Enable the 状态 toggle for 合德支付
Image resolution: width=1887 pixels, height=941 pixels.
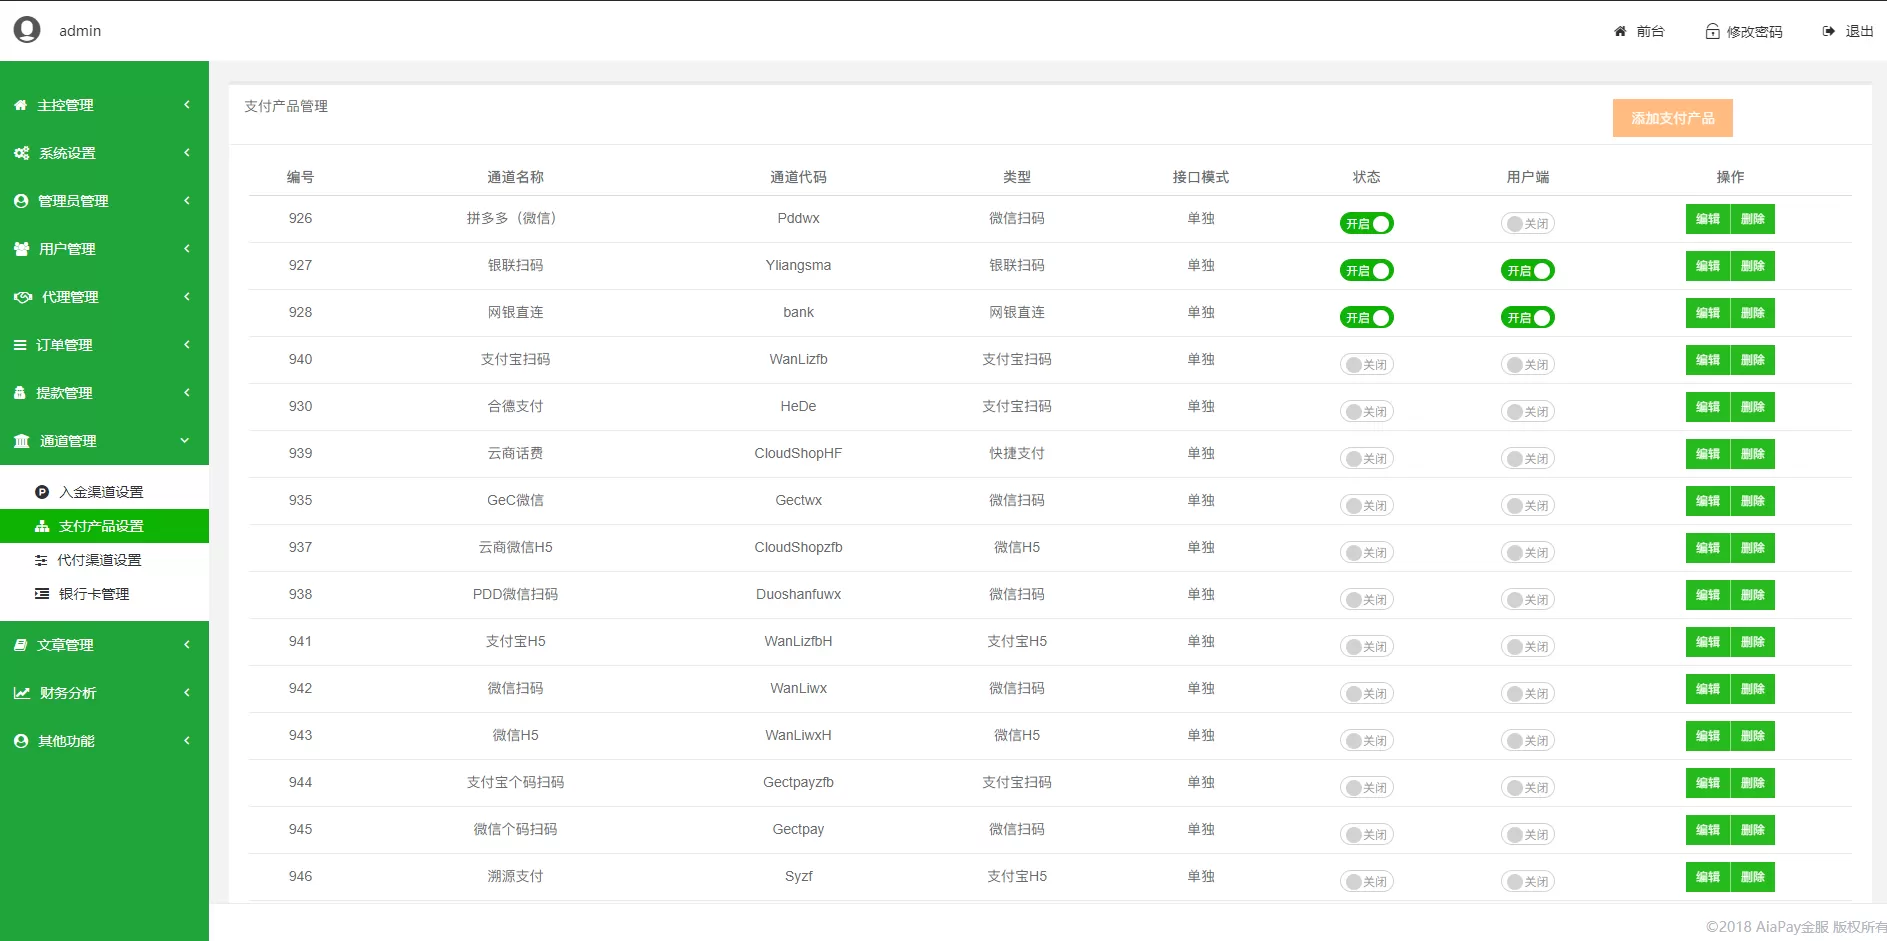(x=1366, y=412)
